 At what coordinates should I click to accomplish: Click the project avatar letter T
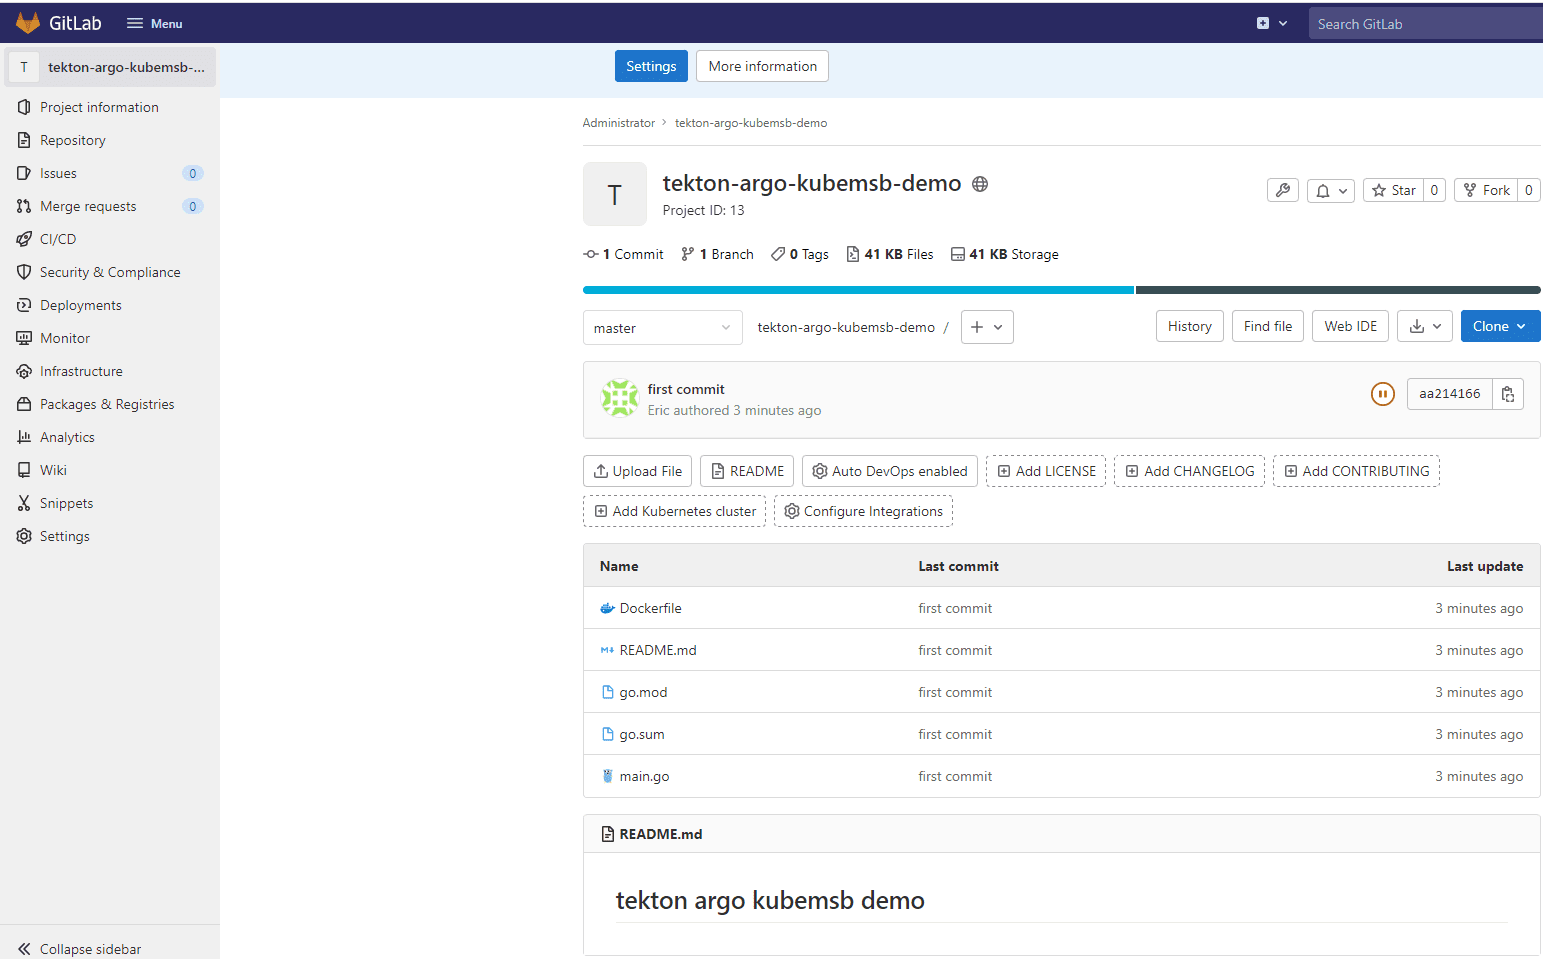pos(615,194)
